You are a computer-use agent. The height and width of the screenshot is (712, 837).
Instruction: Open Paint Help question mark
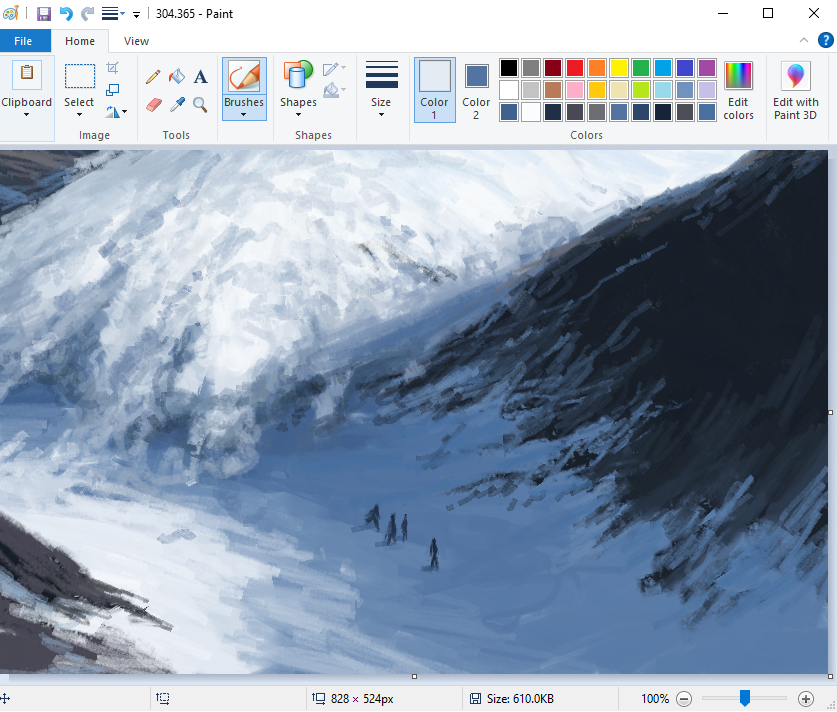(825, 40)
